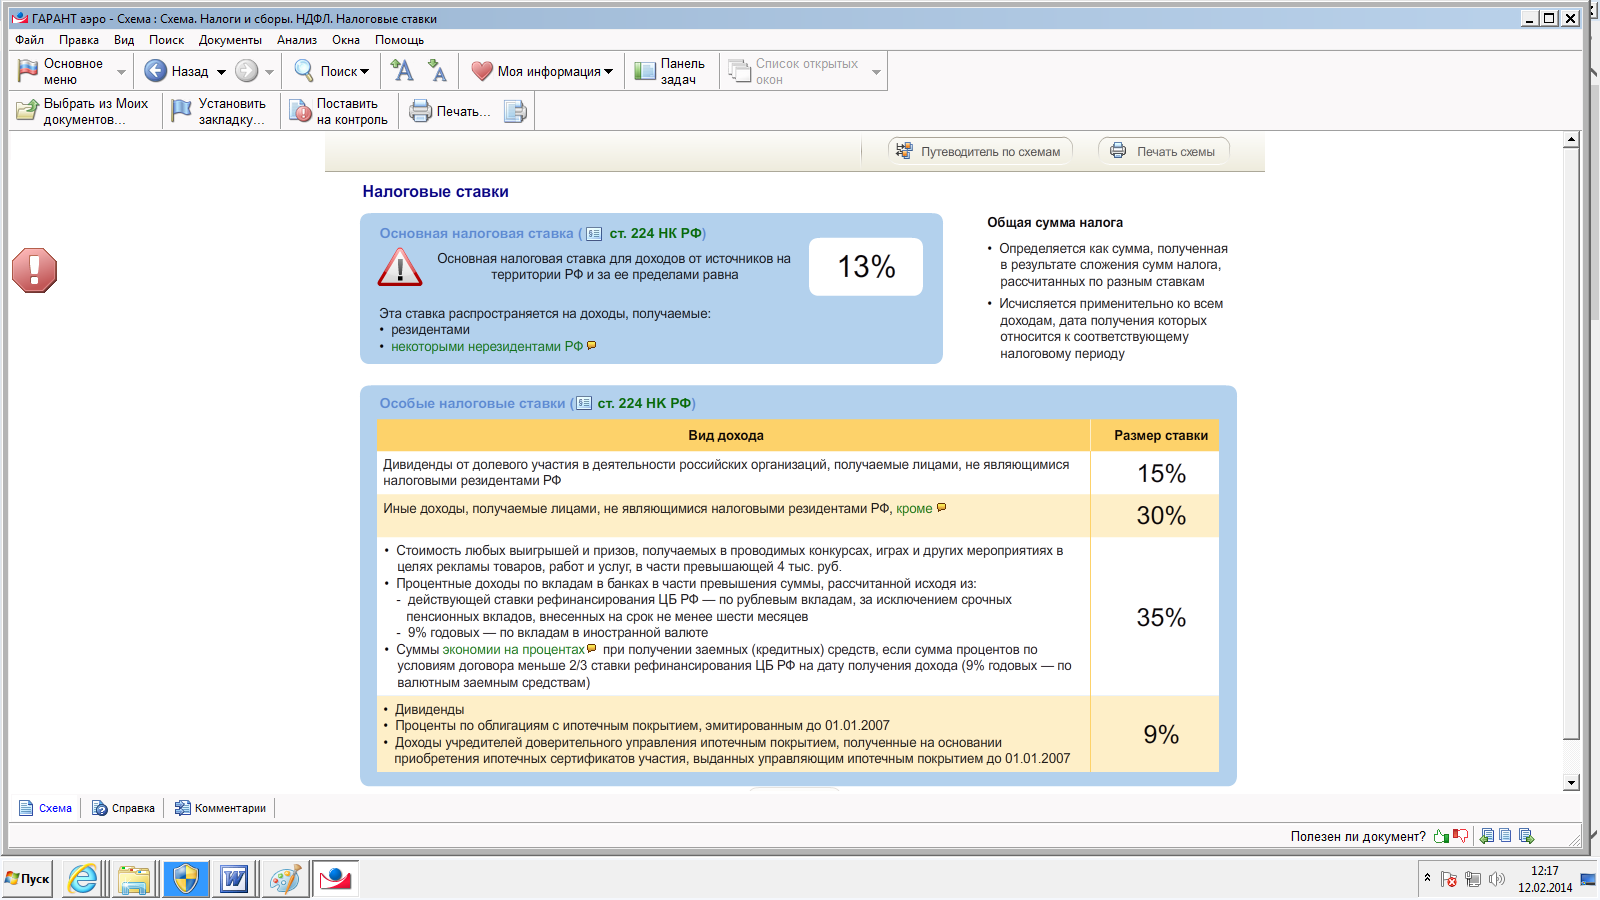Go to previous document with green left arrow icon
The height and width of the screenshot is (900, 1600).
click(x=1487, y=836)
